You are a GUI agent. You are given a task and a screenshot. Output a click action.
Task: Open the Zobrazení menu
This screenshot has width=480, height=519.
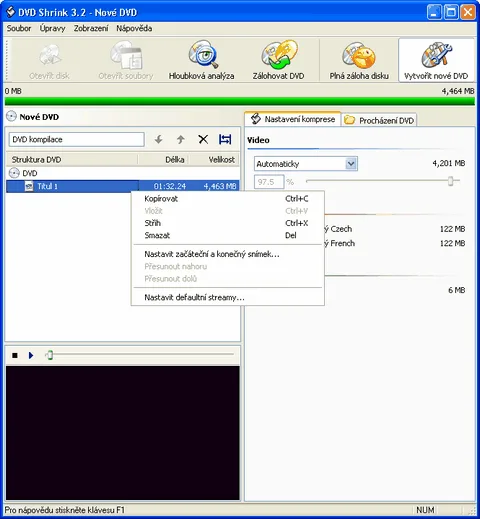pyautogui.click(x=91, y=29)
